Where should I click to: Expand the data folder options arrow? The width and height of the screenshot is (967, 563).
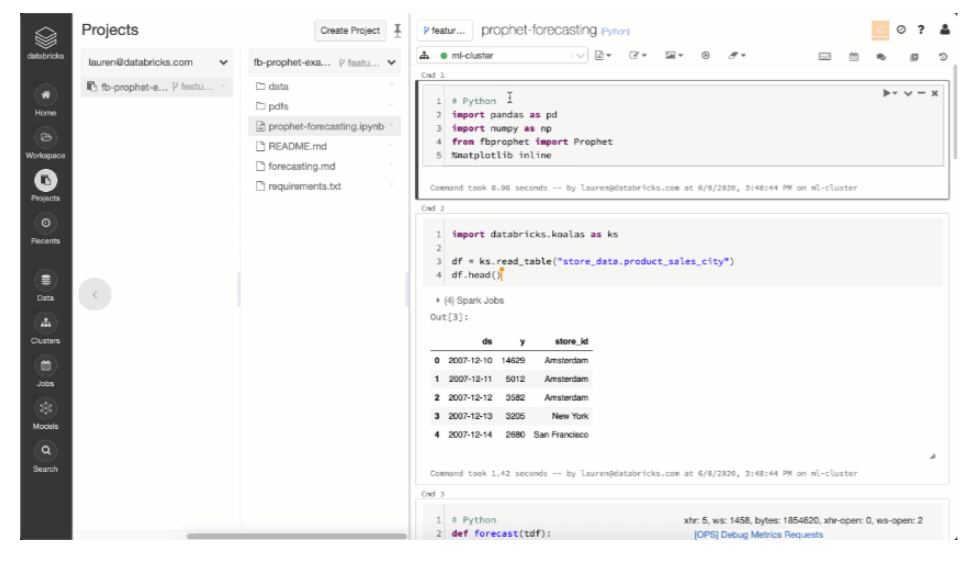[x=391, y=85]
